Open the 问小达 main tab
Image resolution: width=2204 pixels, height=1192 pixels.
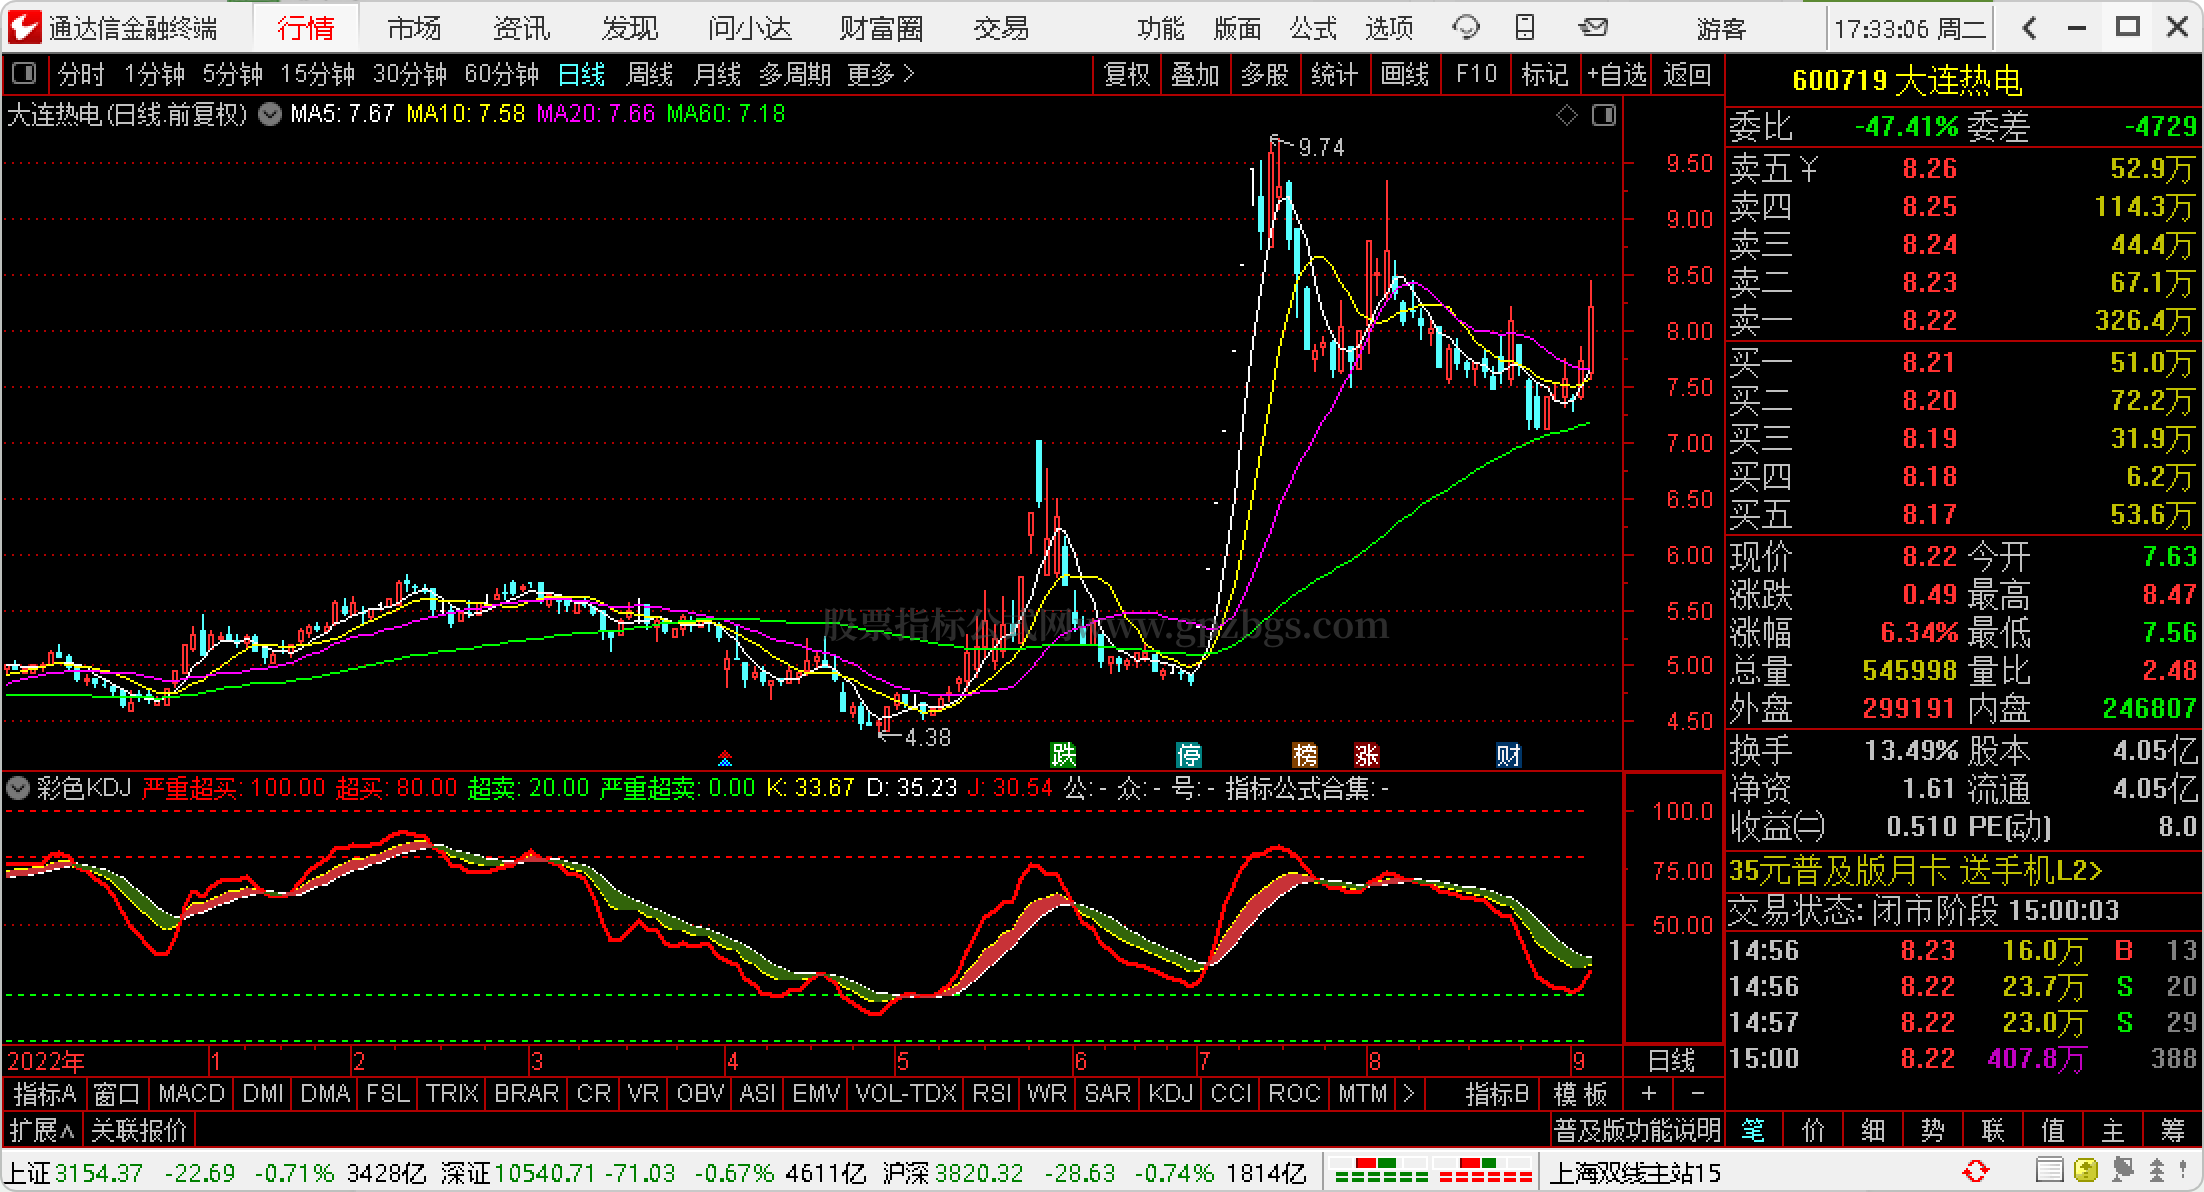[x=749, y=28]
